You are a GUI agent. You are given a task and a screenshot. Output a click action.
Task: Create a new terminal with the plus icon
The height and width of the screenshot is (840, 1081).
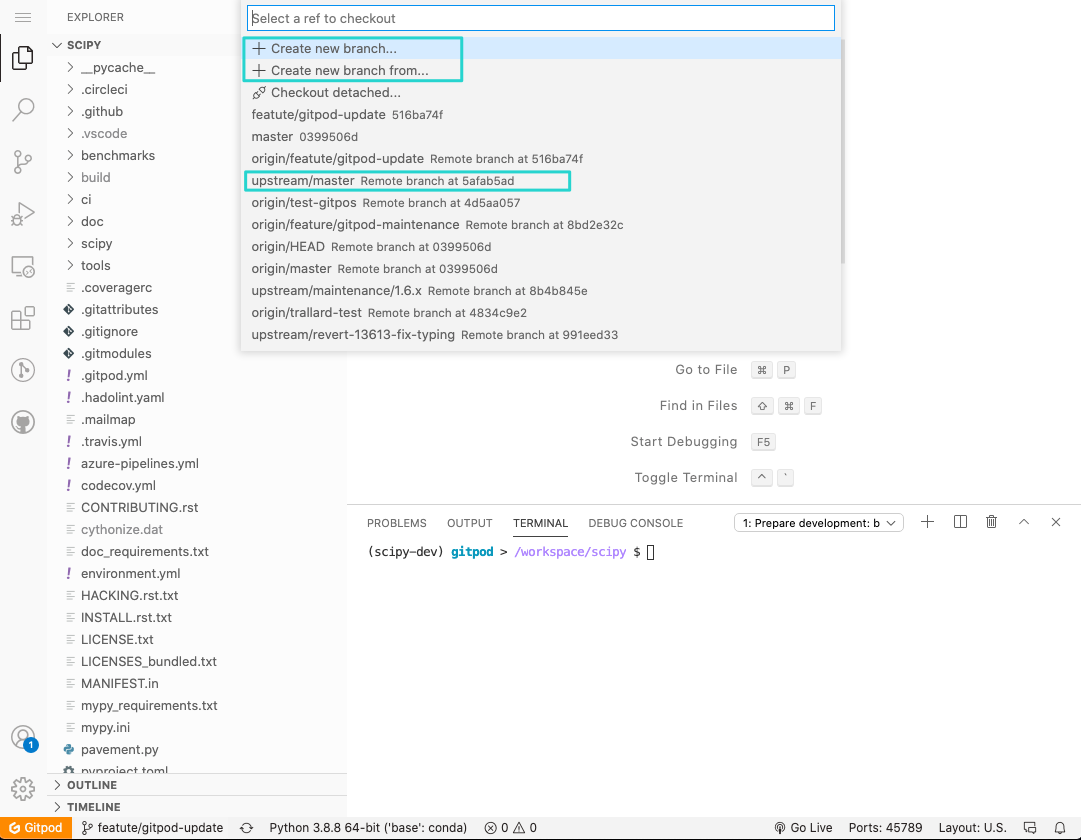pos(927,521)
